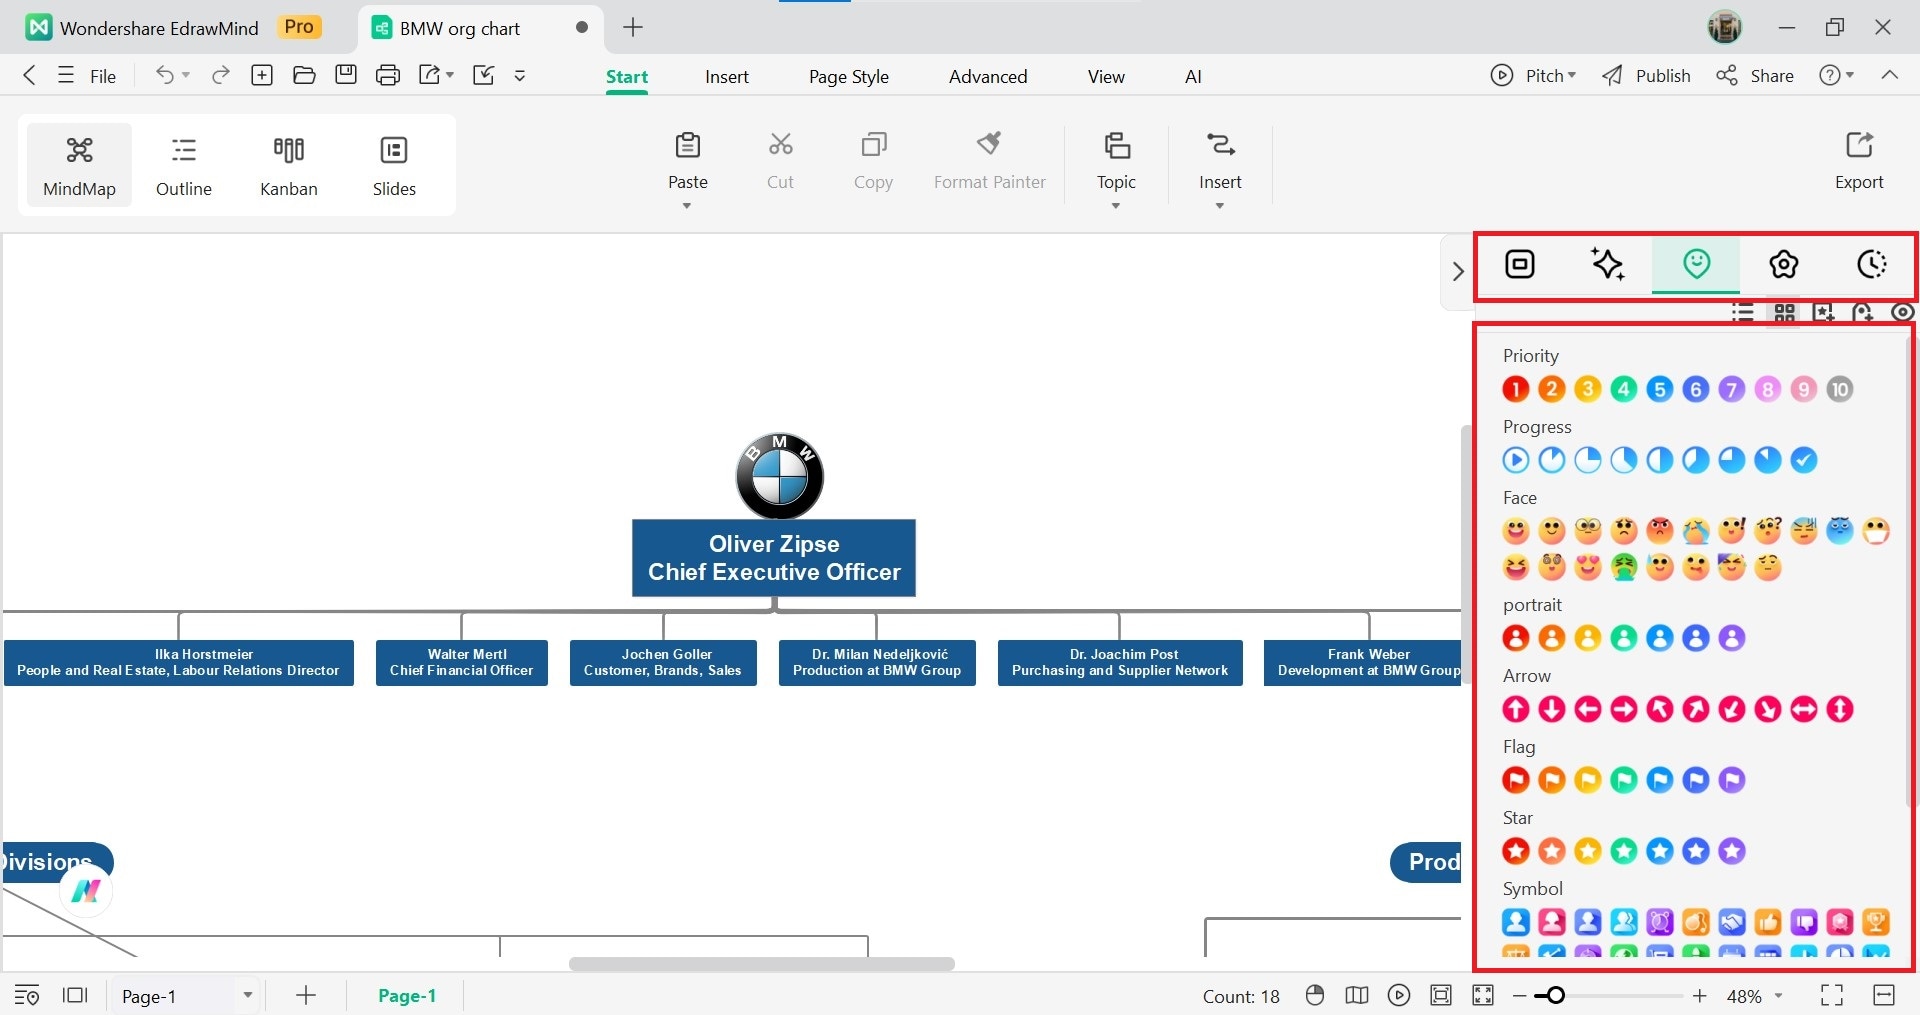Screen dimensions: 1920x1015
Task: Select the Walter Mertl CFO node
Action: (x=462, y=662)
